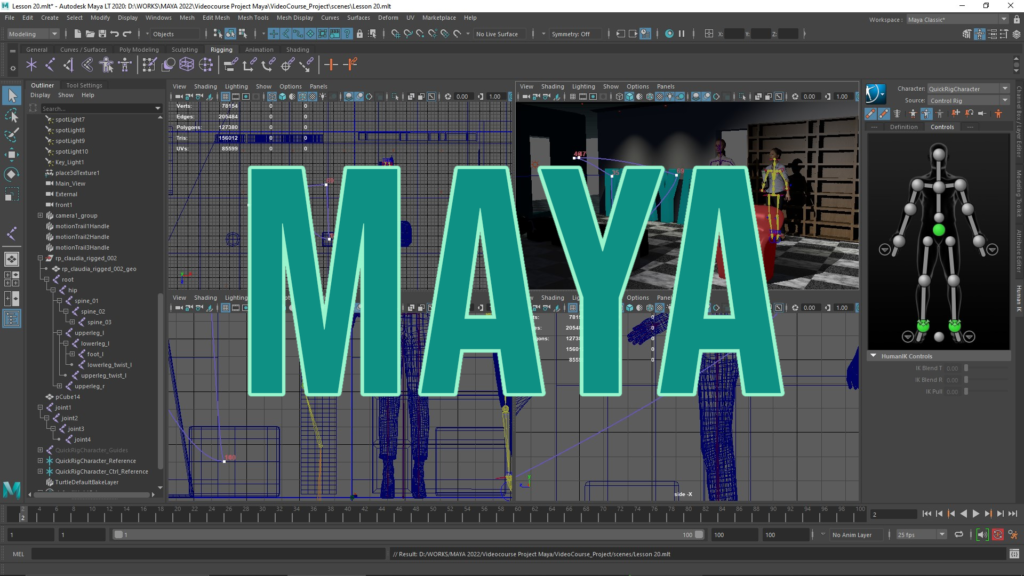Click the Open Scene folder icon

click(90, 34)
